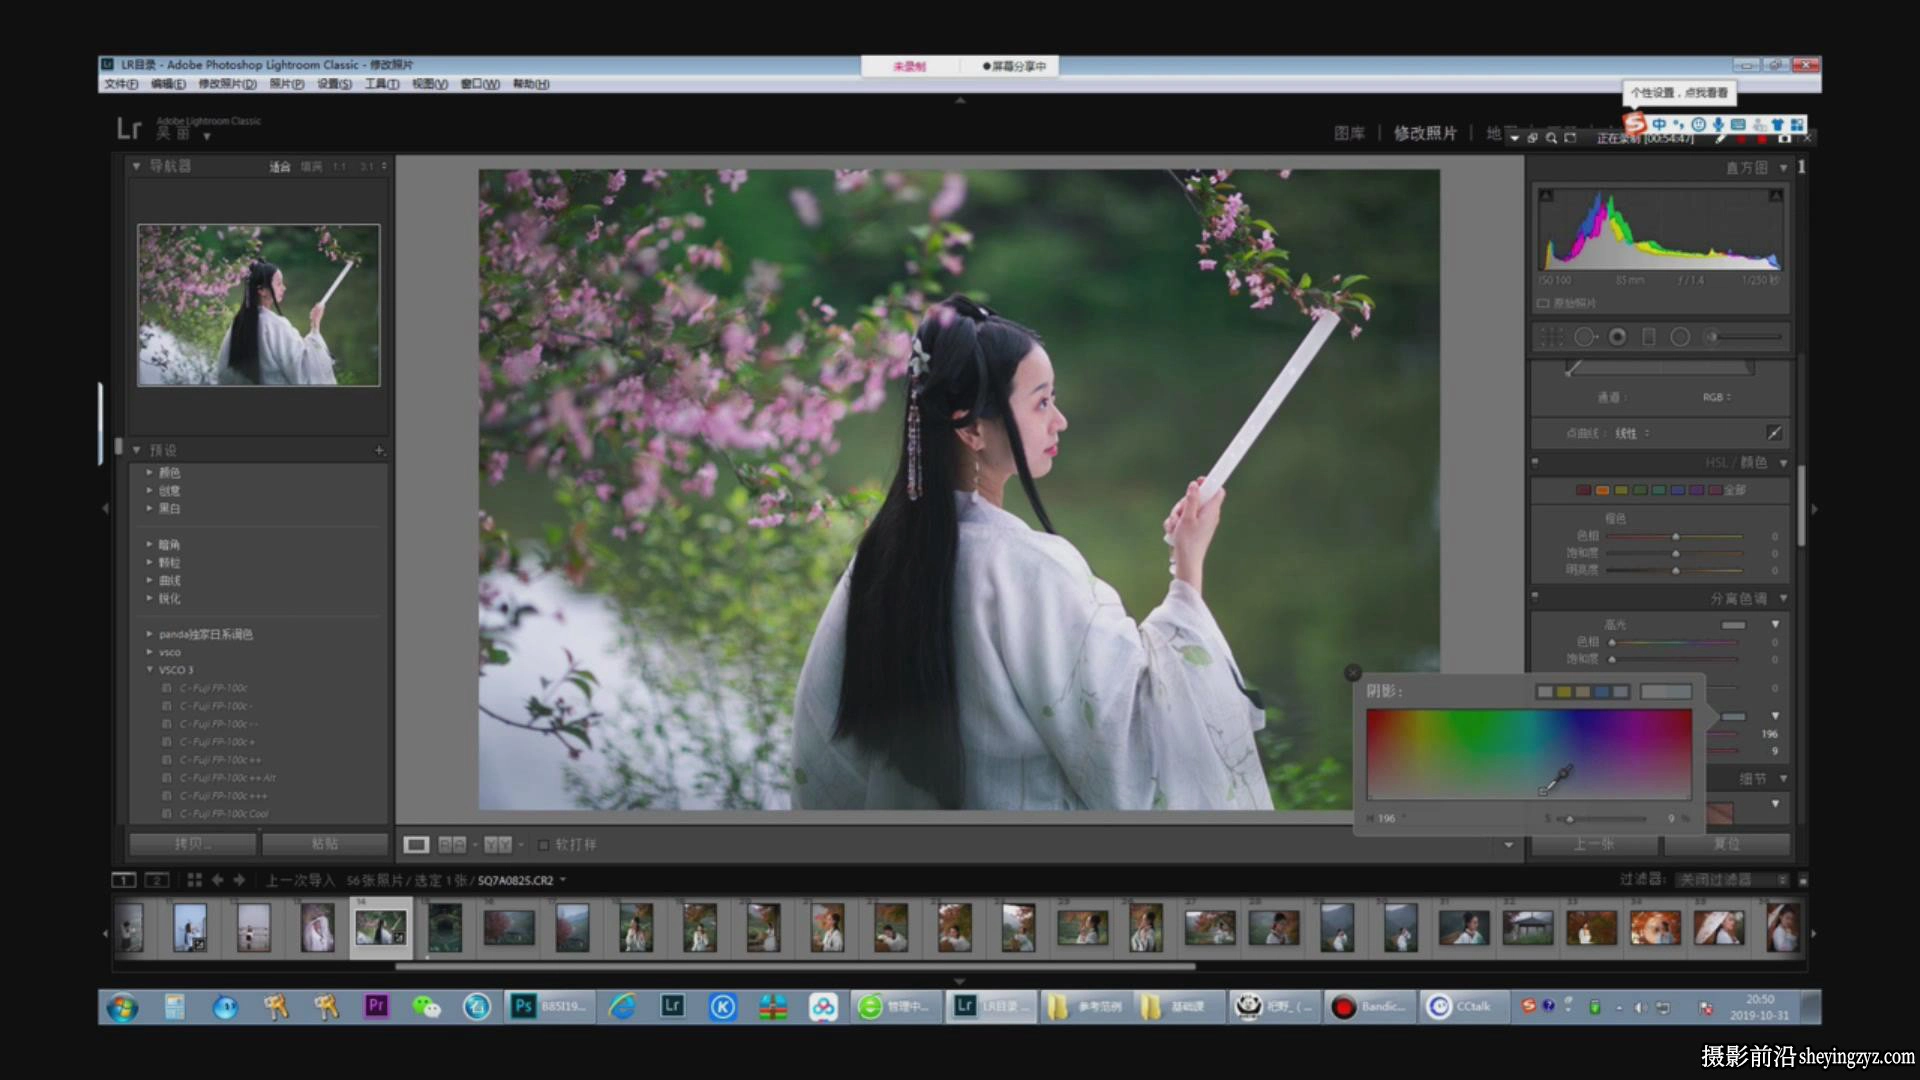Select 适合 (Fit) zoom in Navigator
The image size is (1920, 1080).
[x=280, y=167]
